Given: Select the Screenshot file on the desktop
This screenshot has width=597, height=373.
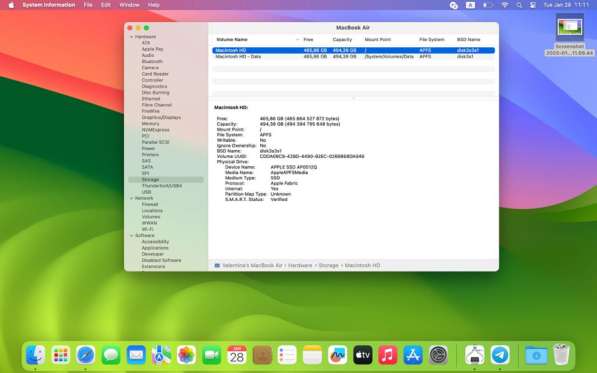Looking at the screenshot, I should coord(570,27).
